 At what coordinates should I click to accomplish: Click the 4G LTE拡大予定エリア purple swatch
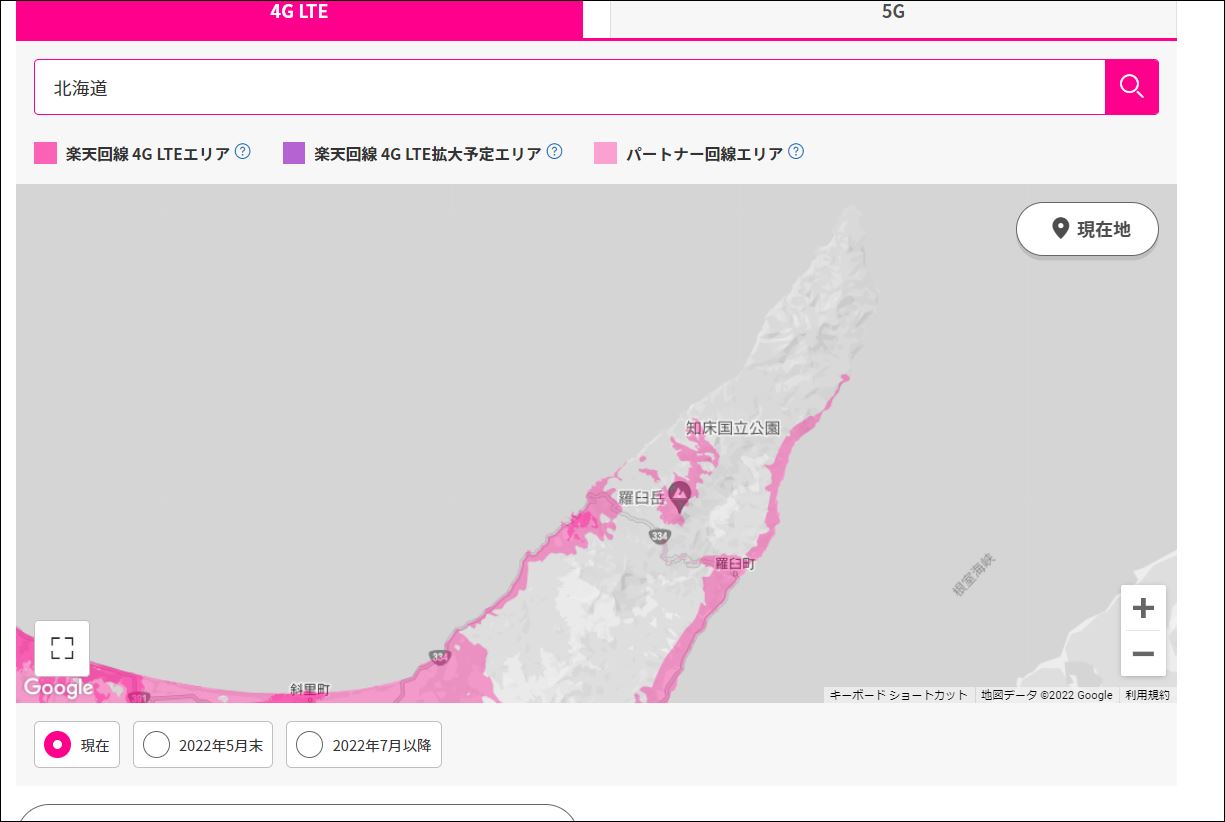[294, 153]
